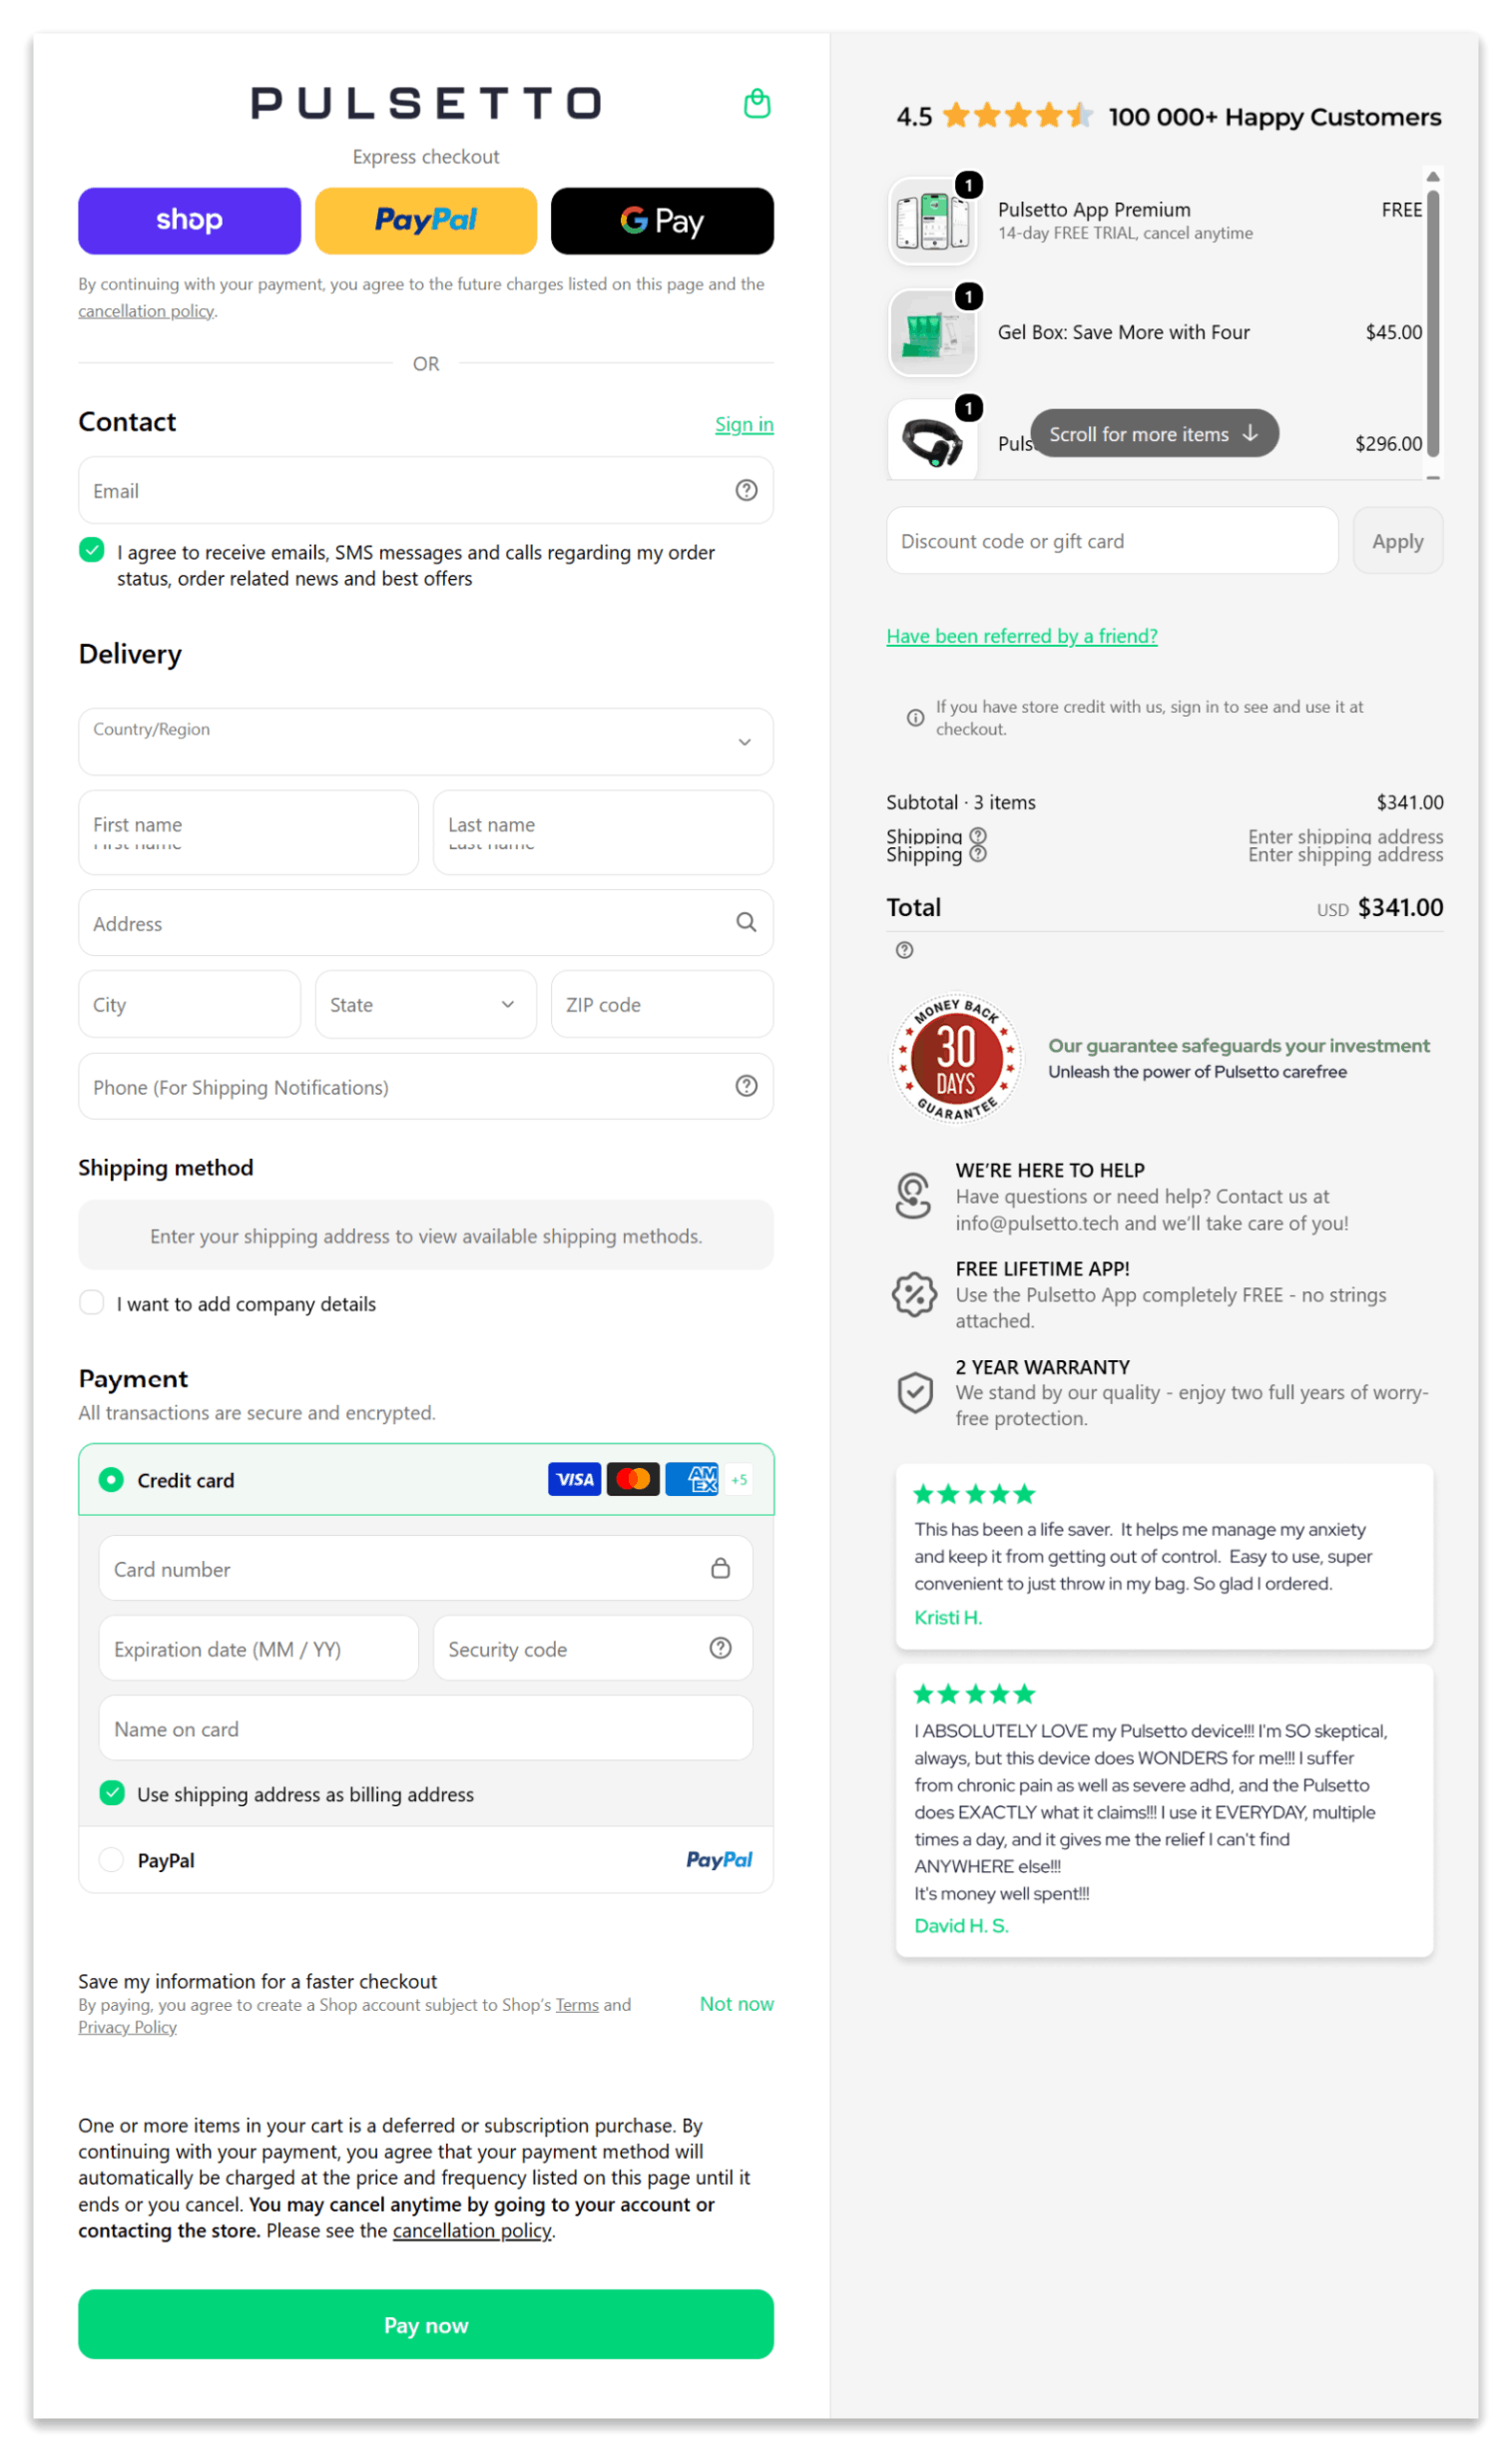Click the 2 Year Warranty shield icon
The height and width of the screenshot is (2452, 1512).
coord(914,1392)
